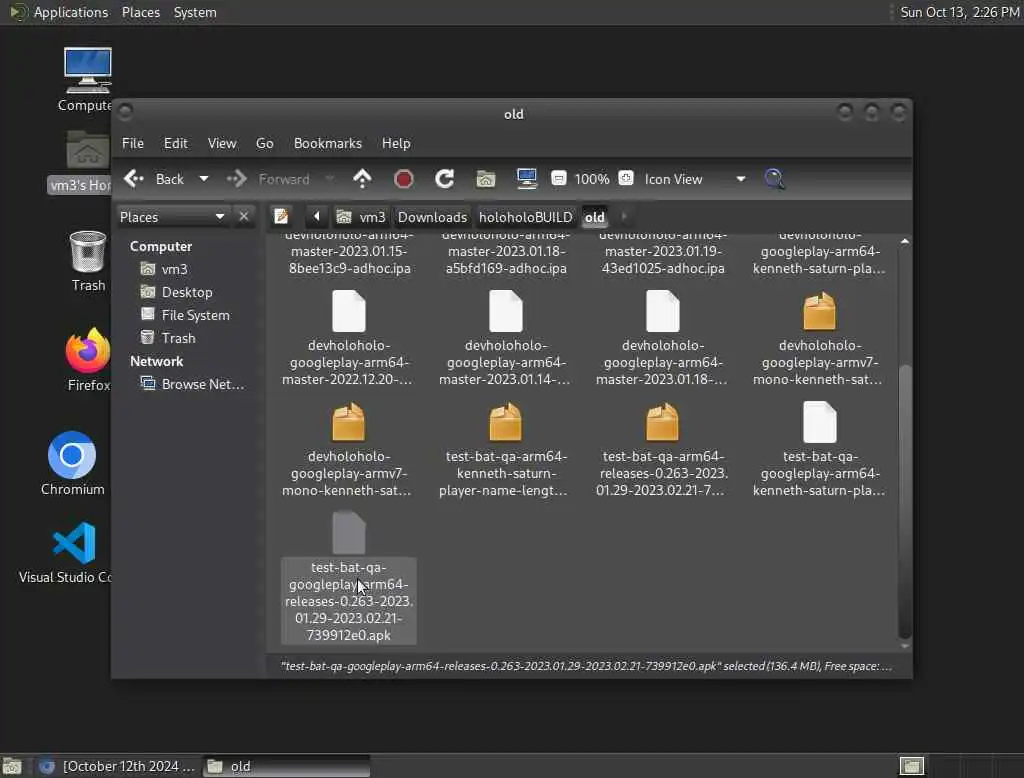This screenshot has height=778, width=1024.
Task: Open the View menu
Action: (222, 143)
